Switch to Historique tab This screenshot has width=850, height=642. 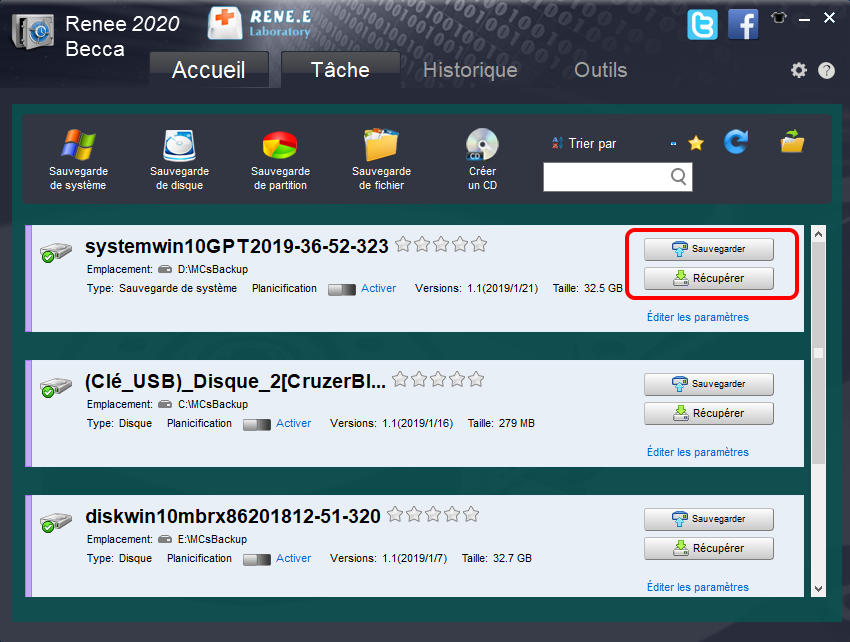470,70
